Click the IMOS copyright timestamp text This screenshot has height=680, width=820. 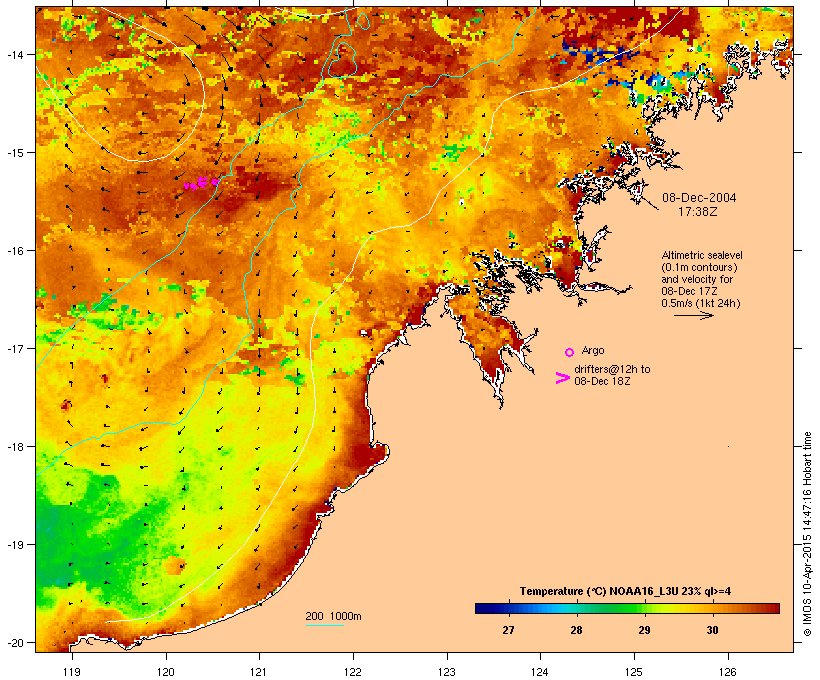(x=807, y=534)
